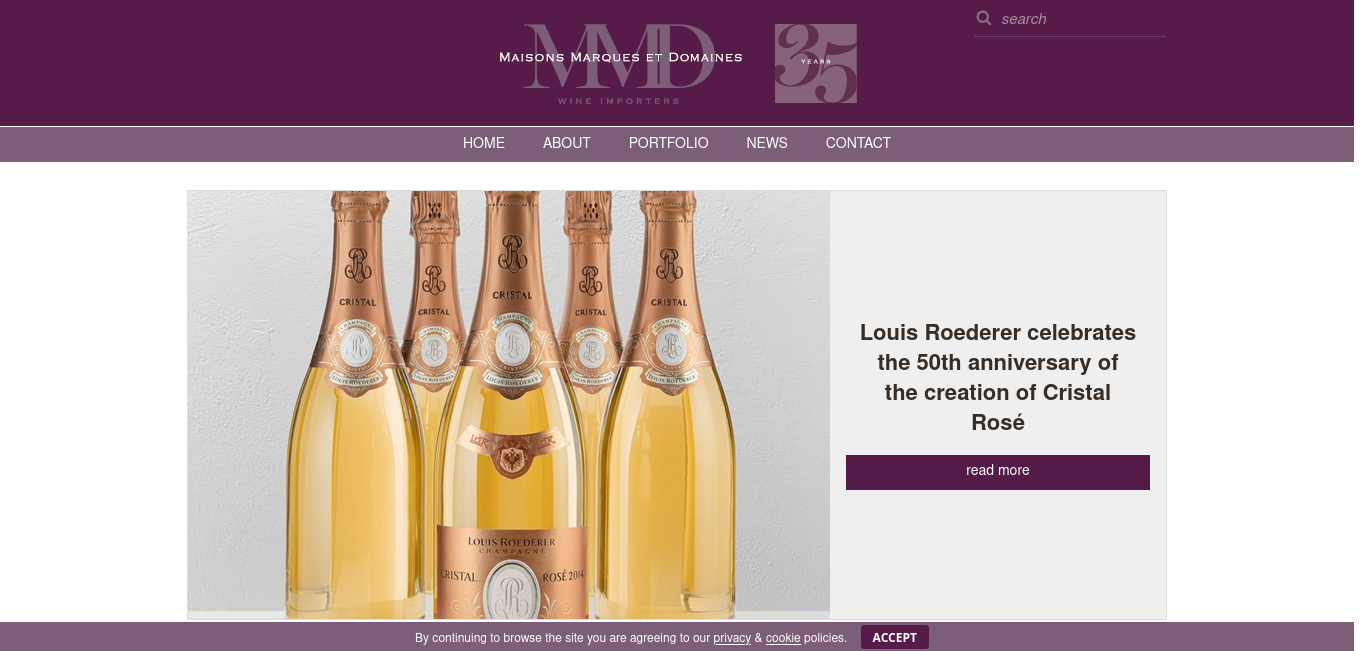
Task: Click the Wine Importers tagline under logo
Action: pos(619,101)
